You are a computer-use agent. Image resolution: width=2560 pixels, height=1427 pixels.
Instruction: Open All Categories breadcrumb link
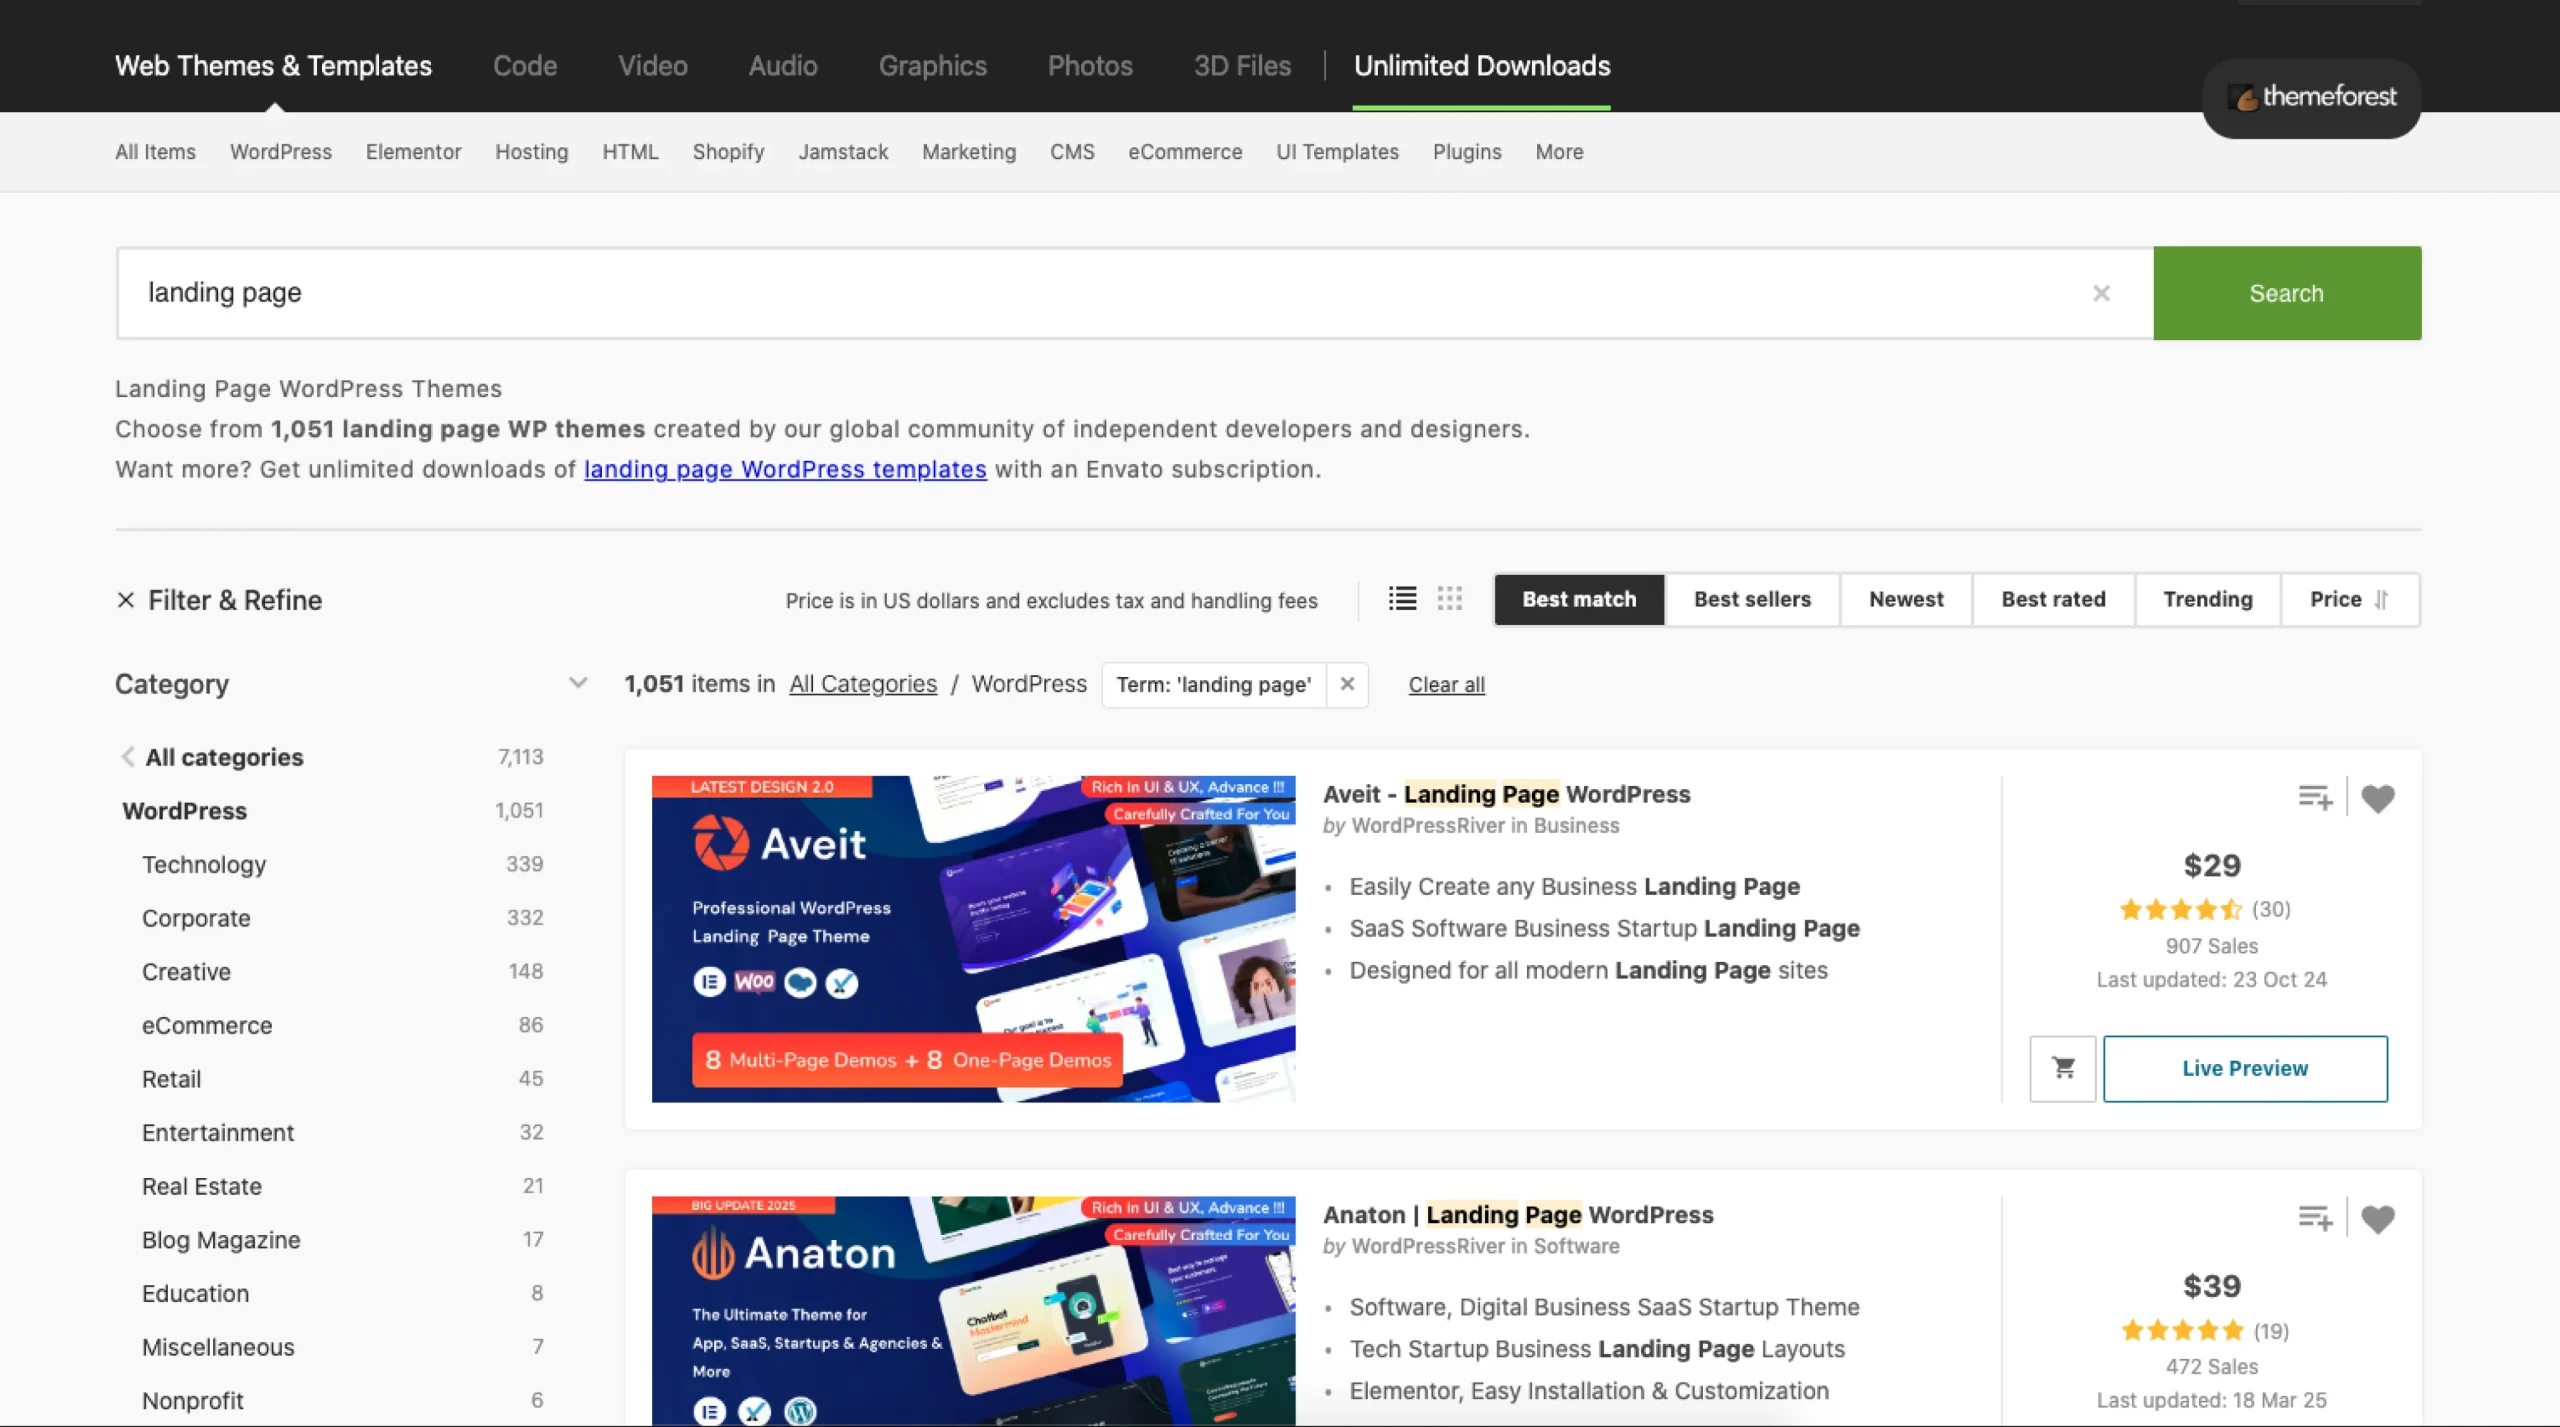click(x=863, y=684)
